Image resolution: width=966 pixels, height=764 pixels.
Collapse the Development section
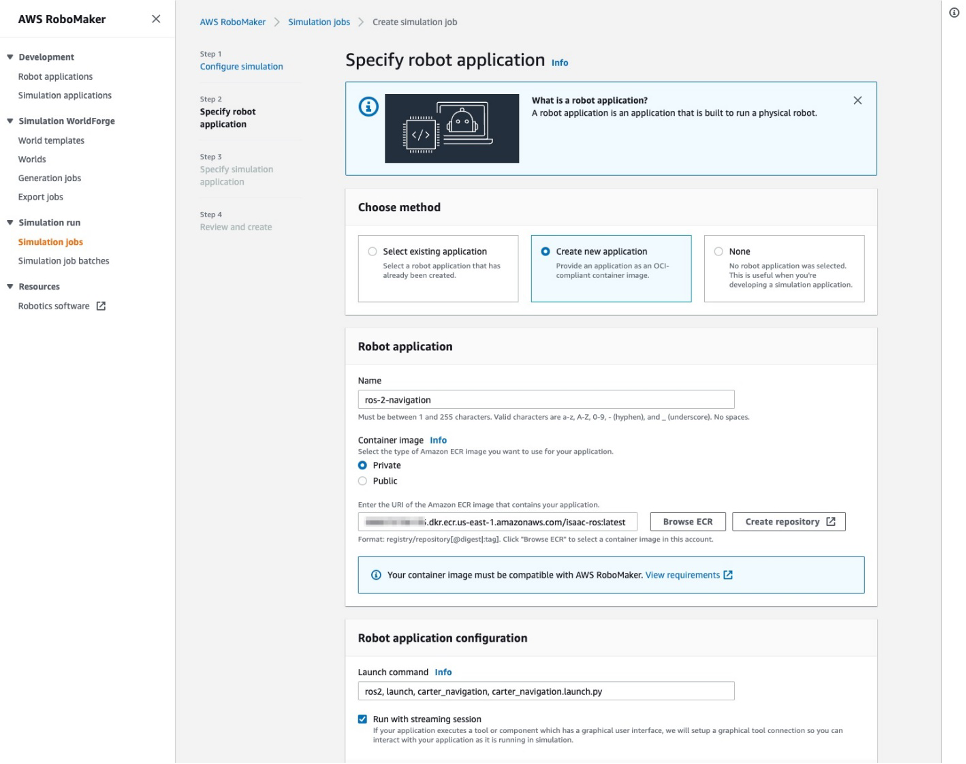[10, 57]
